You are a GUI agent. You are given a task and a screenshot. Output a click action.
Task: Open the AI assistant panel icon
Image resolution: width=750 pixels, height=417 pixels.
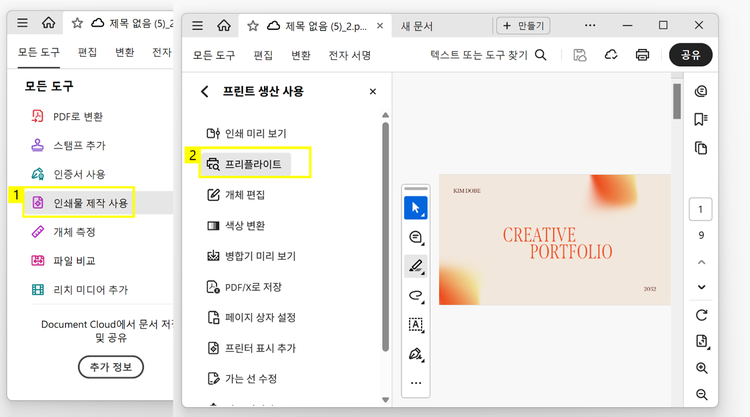tap(701, 91)
